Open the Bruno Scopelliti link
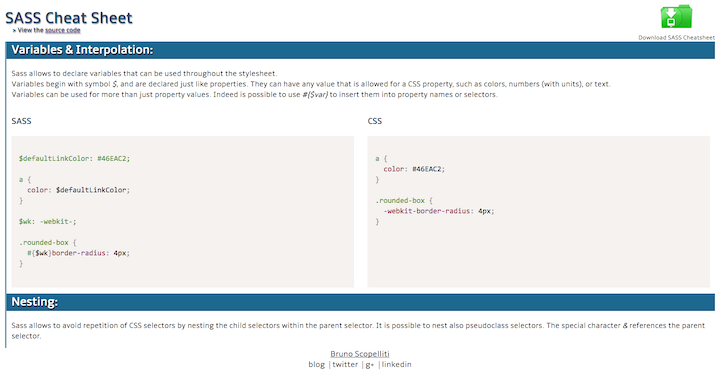Viewport: 720px width, 378px height. (360, 354)
